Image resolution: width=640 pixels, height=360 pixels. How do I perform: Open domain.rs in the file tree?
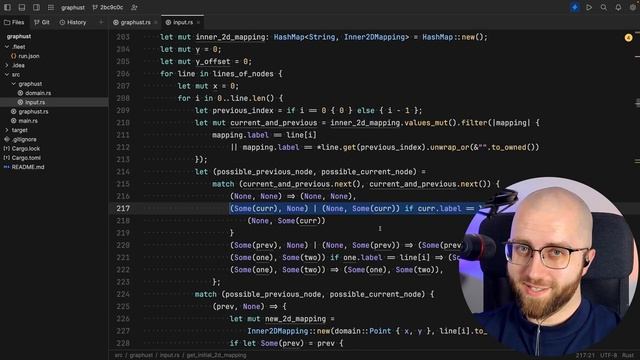(38, 93)
